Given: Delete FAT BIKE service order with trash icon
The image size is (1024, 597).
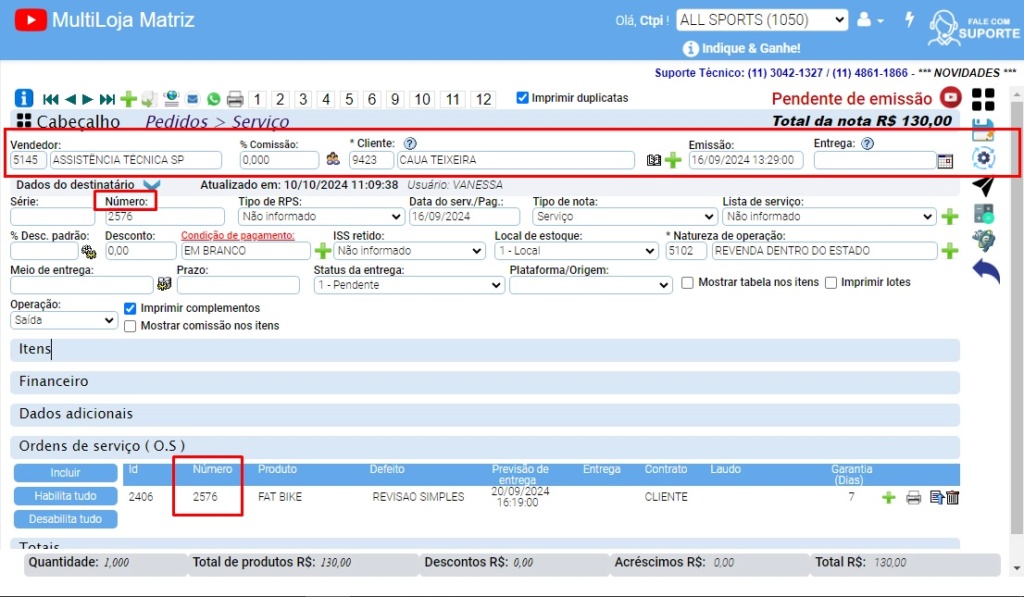Looking at the screenshot, I should [x=953, y=498].
